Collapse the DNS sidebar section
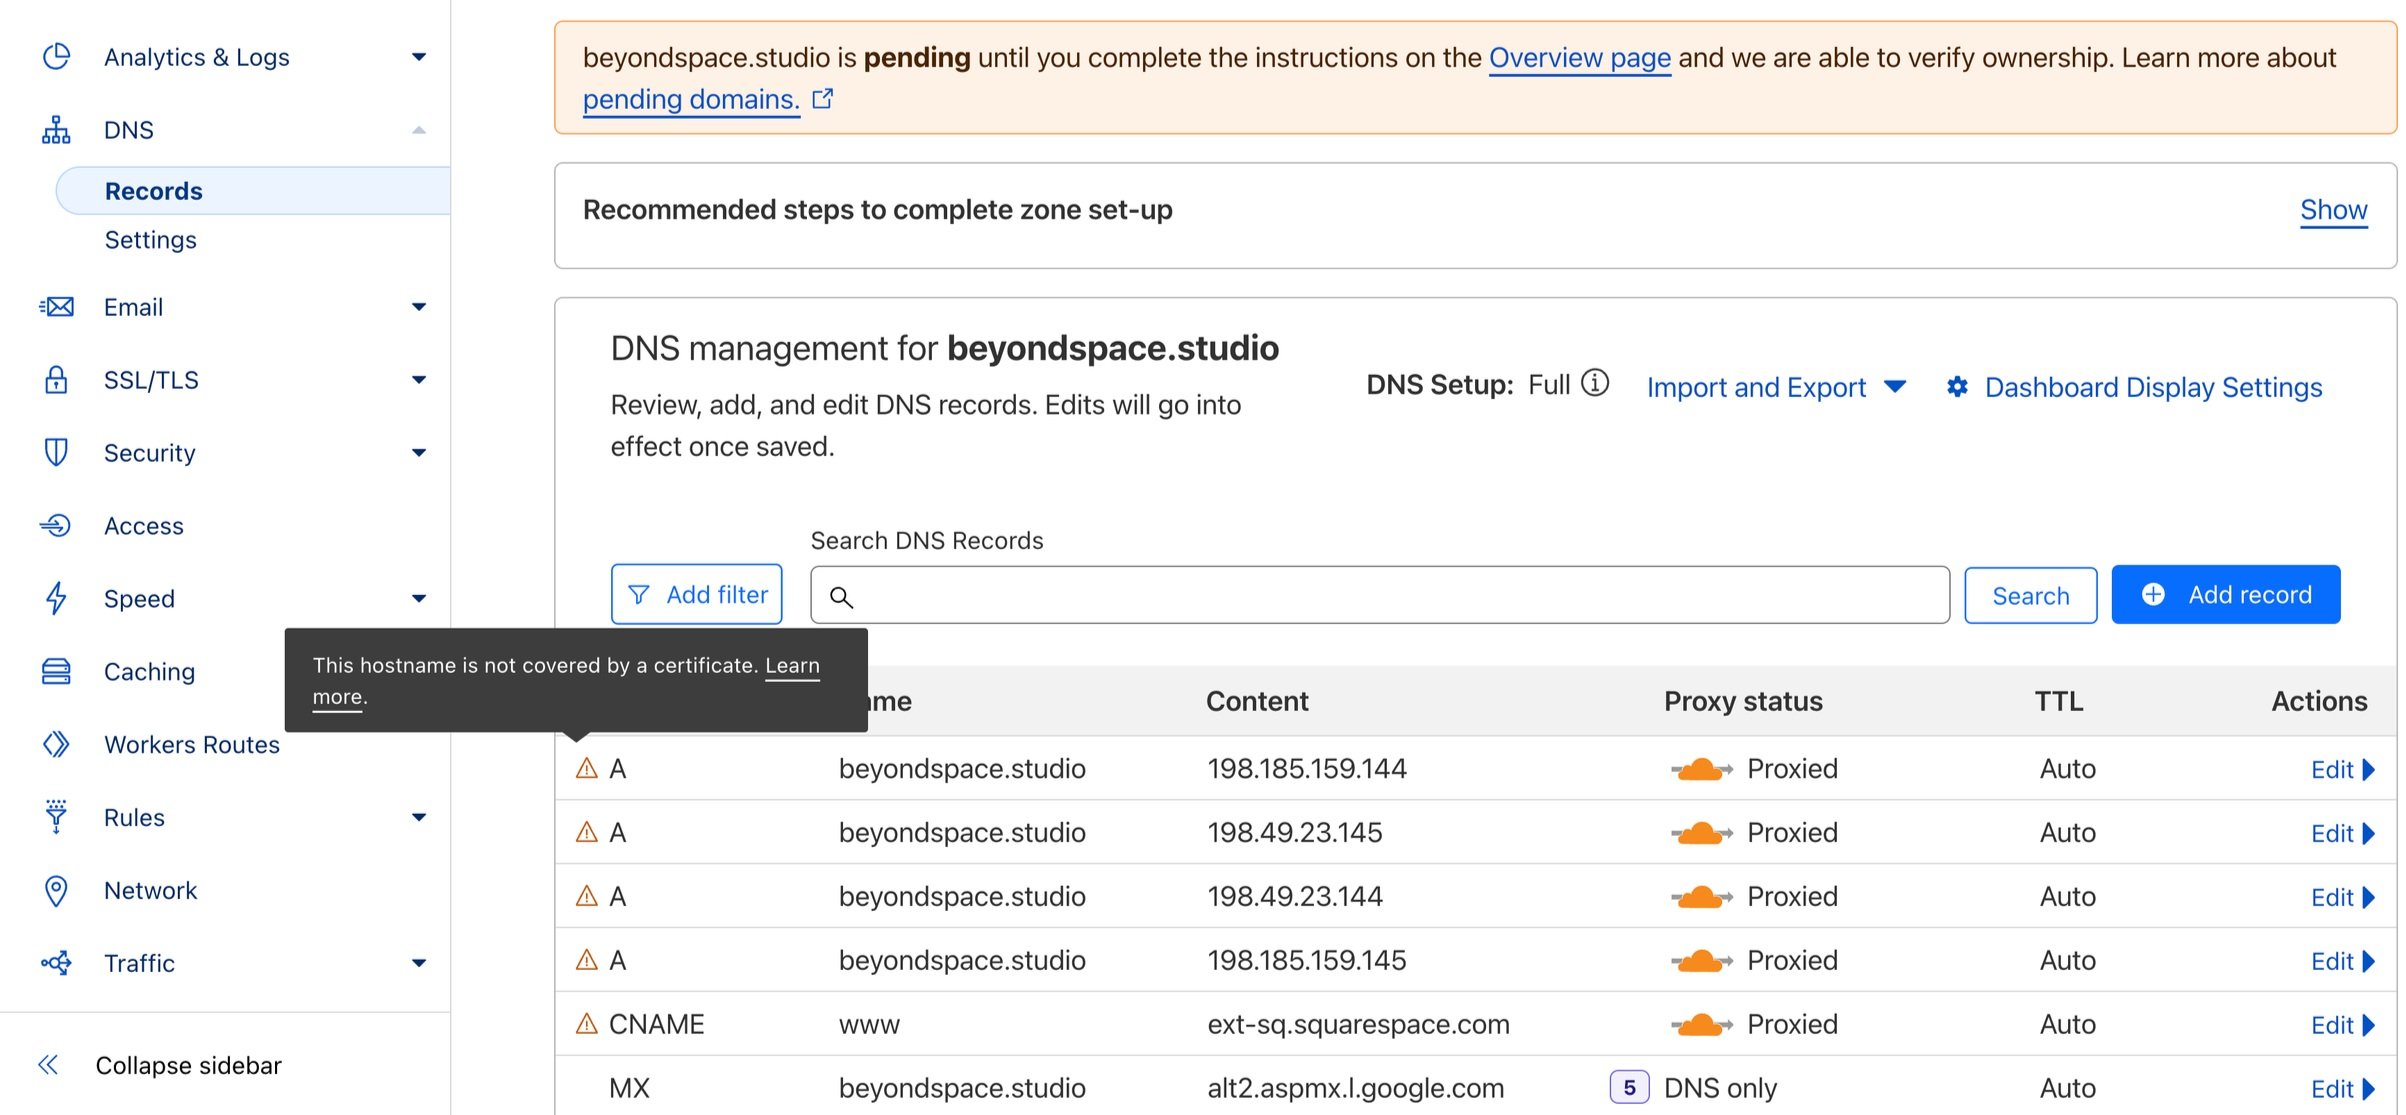This screenshot has height=1115, width=2406. (419, 130)
